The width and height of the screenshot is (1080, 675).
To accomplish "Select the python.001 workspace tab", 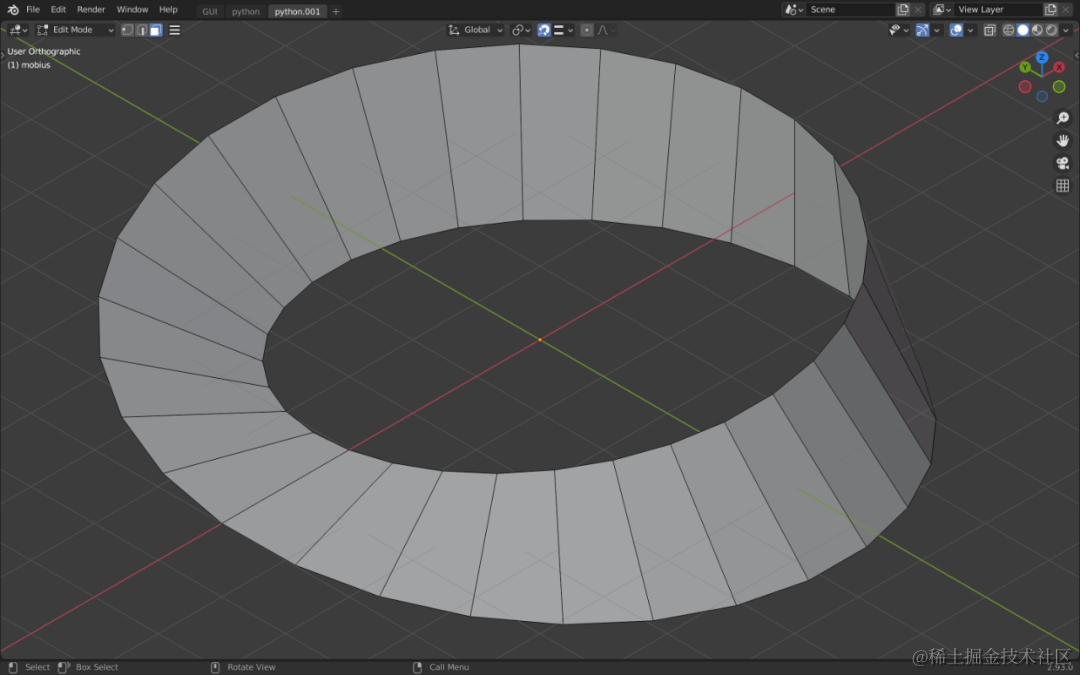I will pos(298,11).
